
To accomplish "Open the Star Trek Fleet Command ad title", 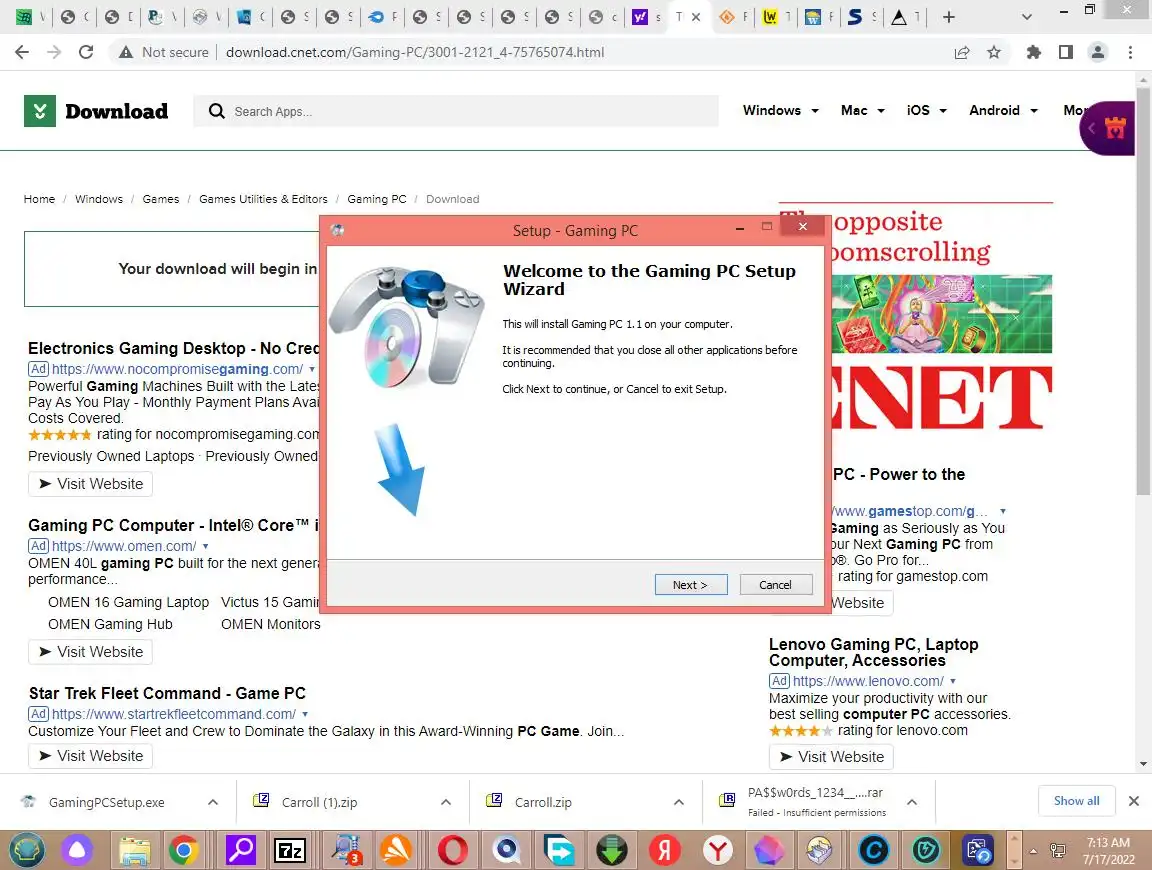I will click(167, 693).
